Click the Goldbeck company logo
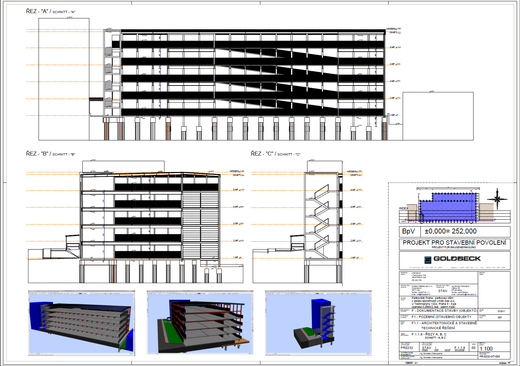520x366 pixels. (452, 259)
